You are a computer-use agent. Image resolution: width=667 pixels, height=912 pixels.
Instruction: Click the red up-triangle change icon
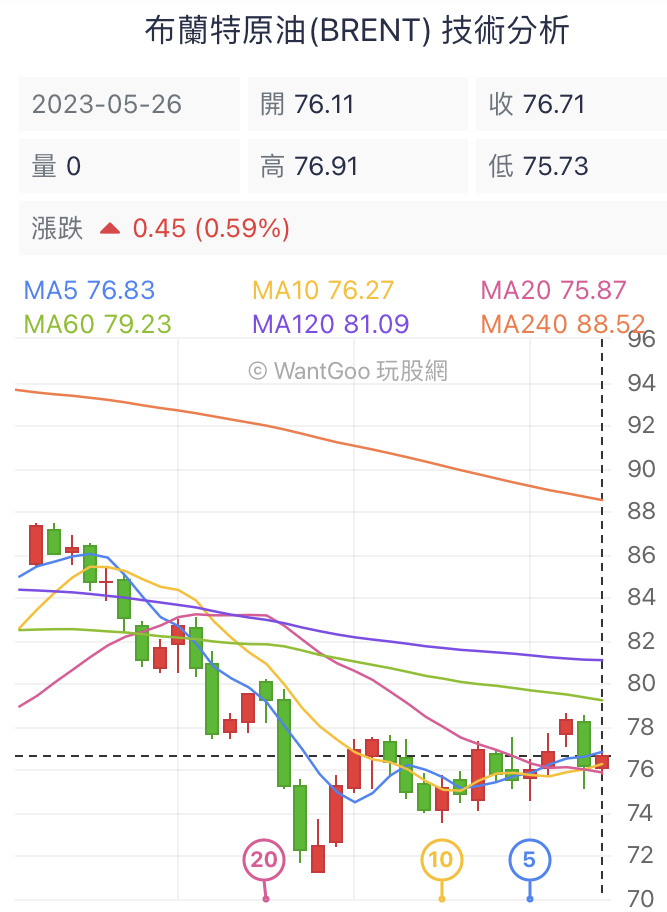pos(110,229)
